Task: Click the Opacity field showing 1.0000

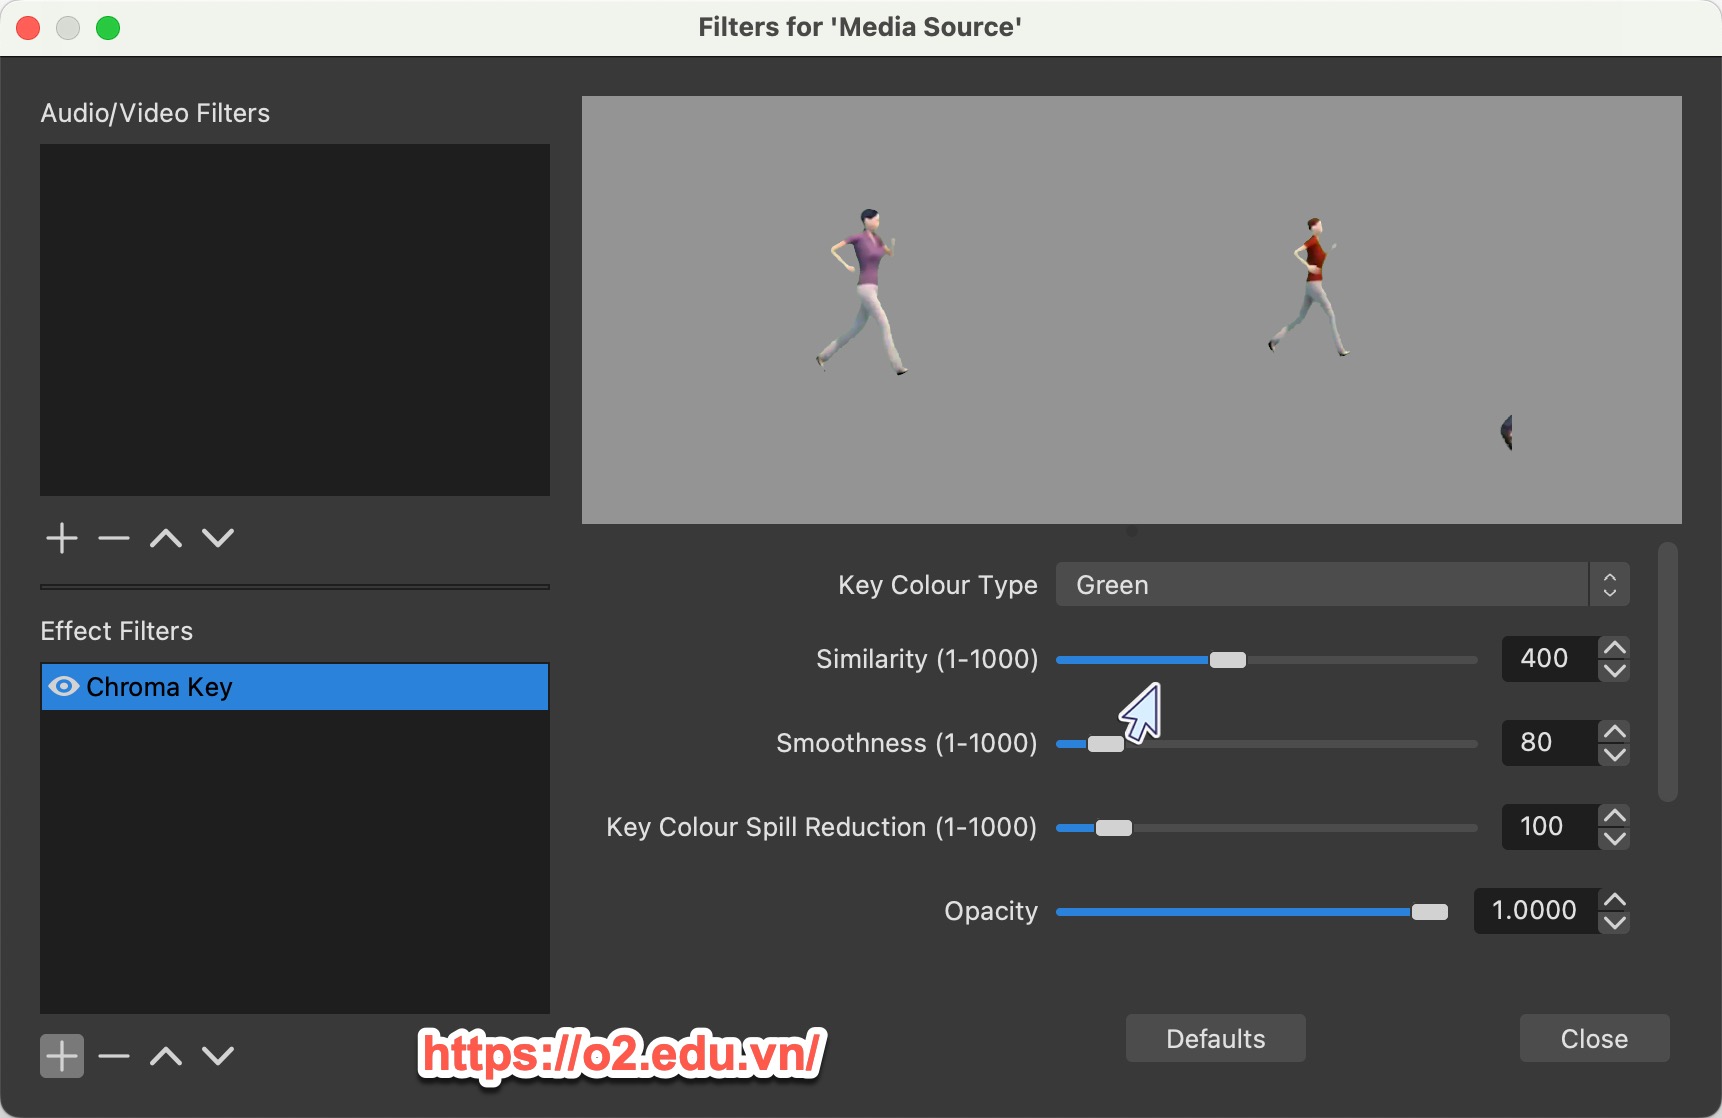Action: coord(1536,911)
